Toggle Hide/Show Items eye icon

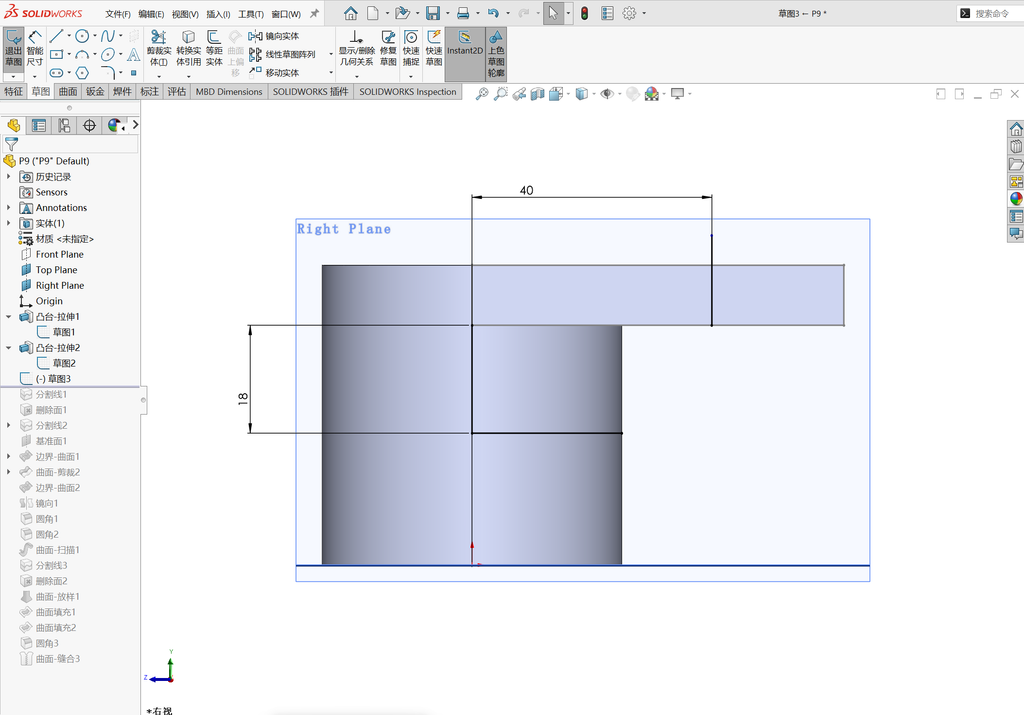click(607, 94)
